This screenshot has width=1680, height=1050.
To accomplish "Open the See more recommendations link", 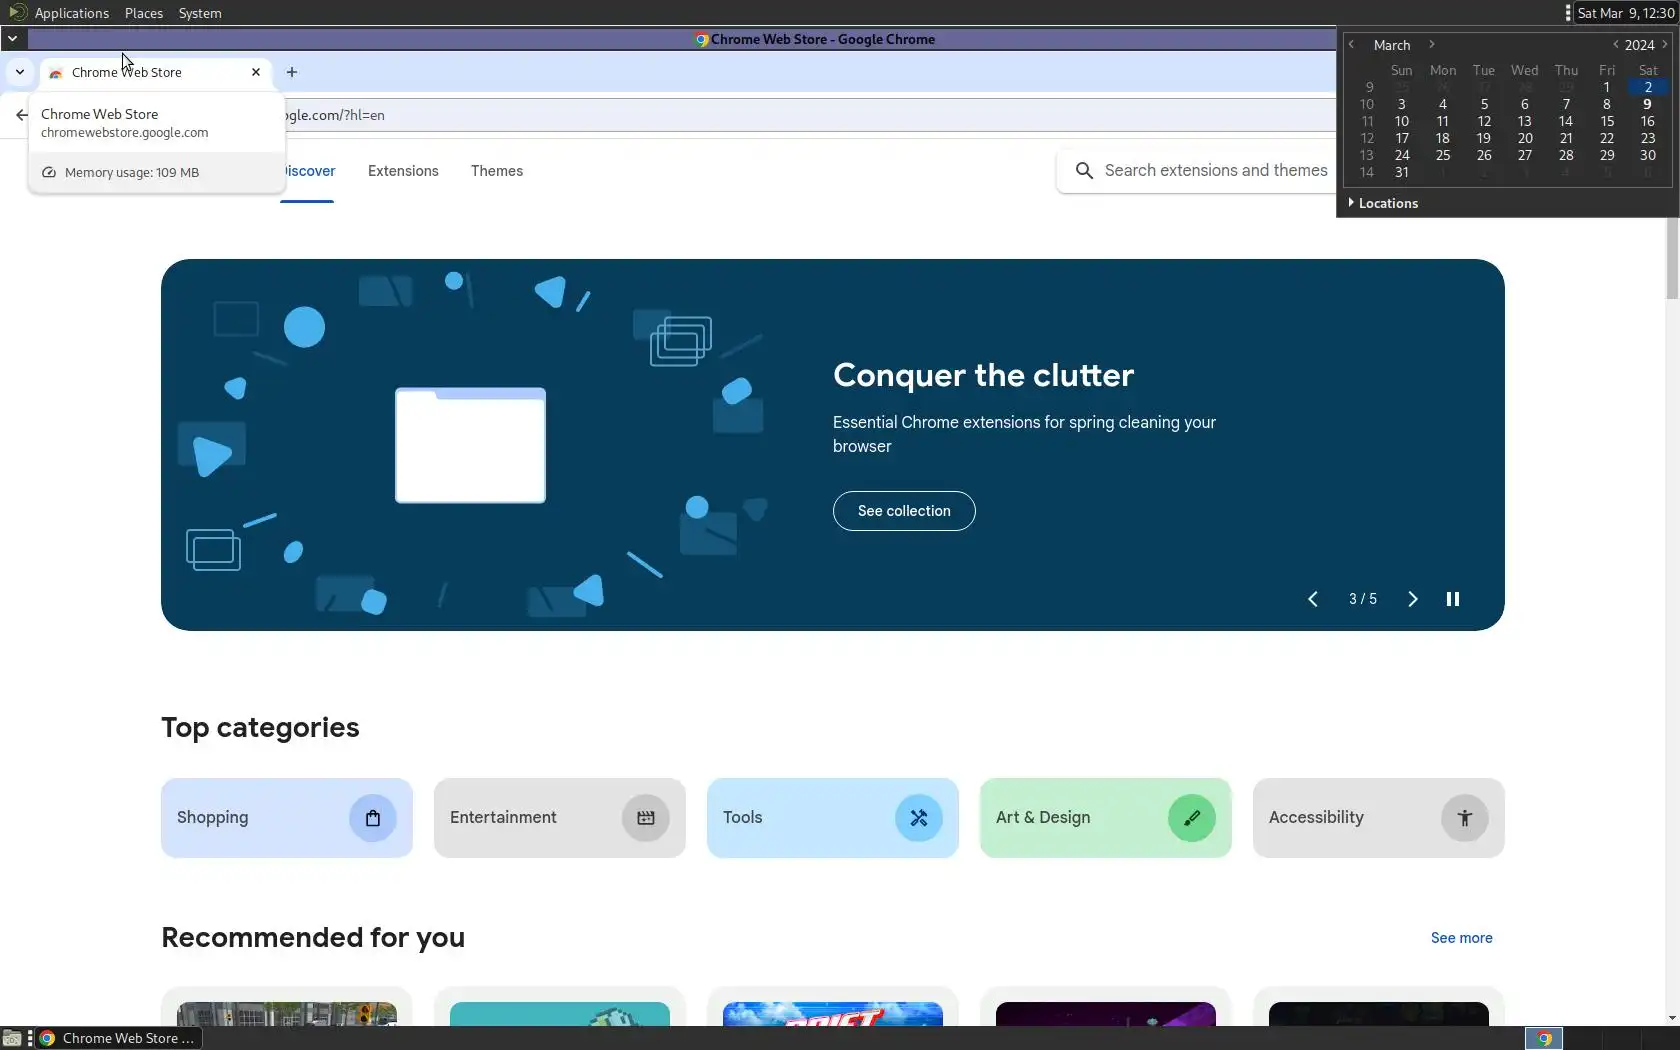I will (x=1461, y=938).
